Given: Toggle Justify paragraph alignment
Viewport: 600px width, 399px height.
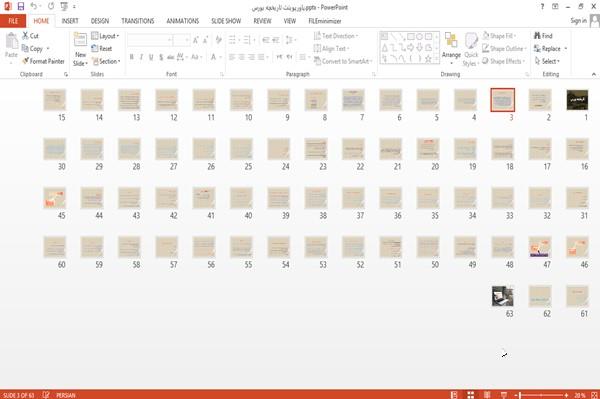Looking at the screenshot, I should coord(261,57).
